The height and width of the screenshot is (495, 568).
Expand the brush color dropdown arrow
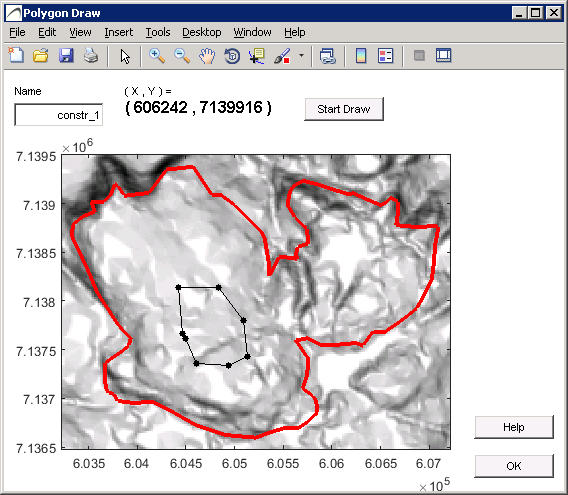coord(301,56)
